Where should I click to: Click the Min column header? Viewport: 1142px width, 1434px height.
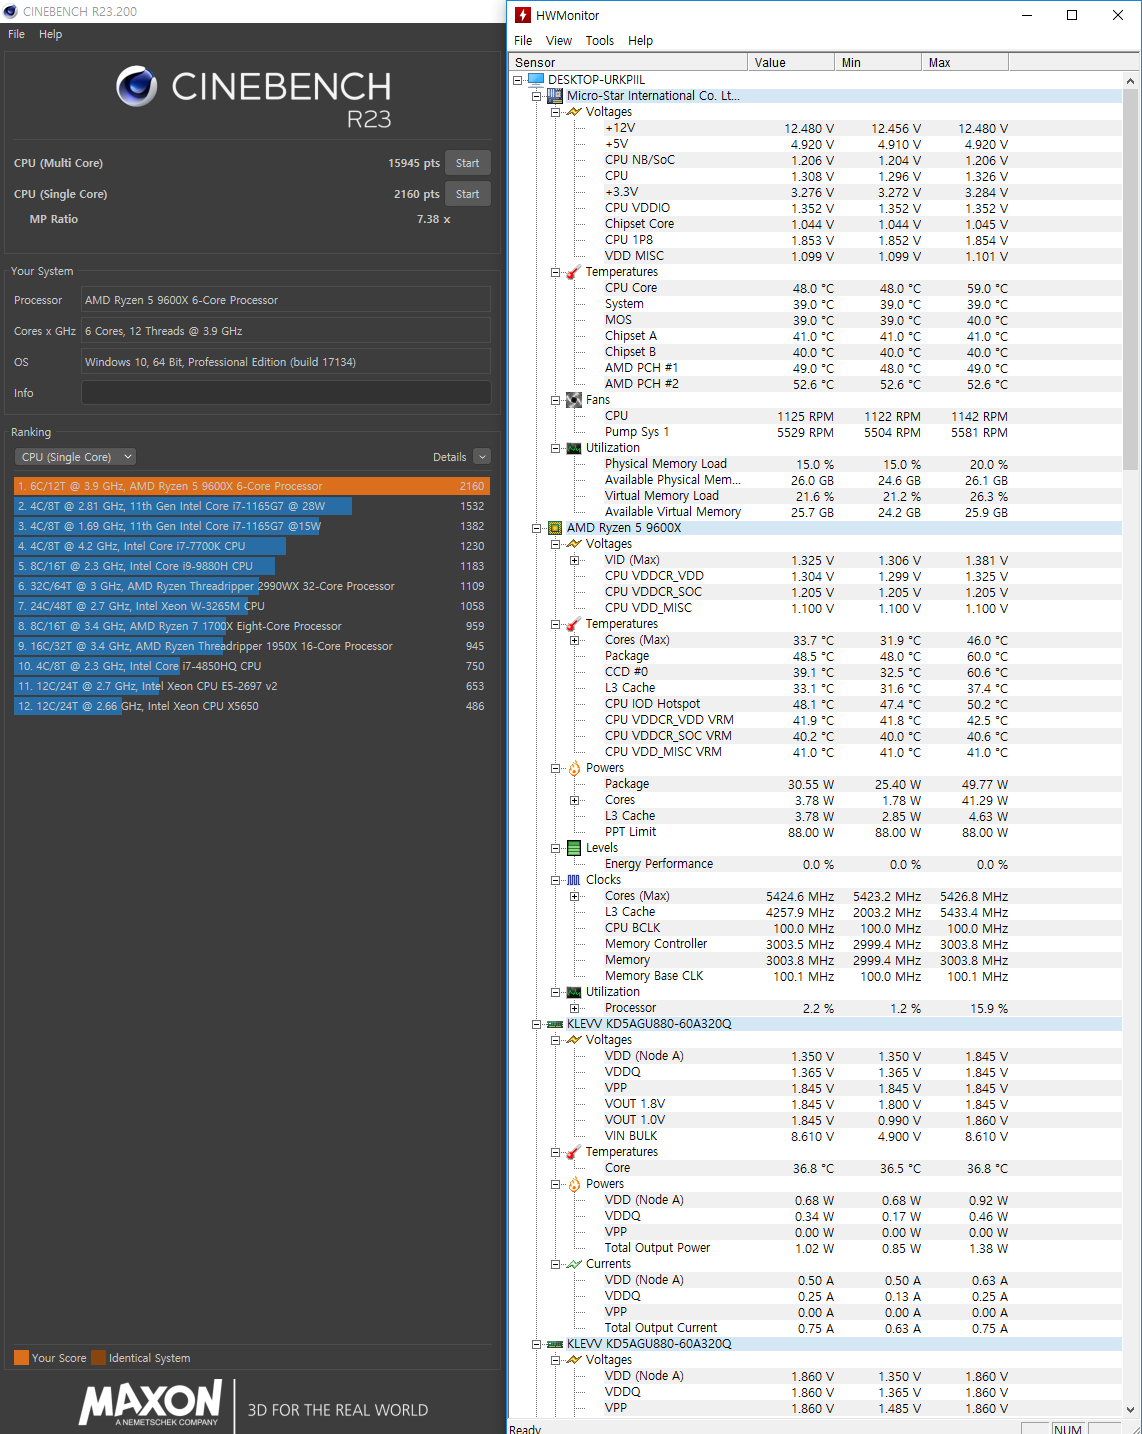(878, 62)
